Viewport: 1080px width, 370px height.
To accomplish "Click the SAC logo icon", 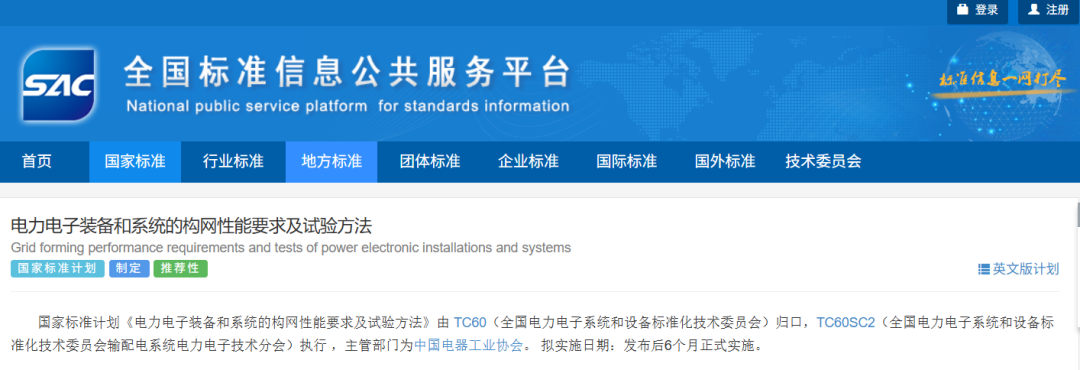I will [x=59, y=85].
